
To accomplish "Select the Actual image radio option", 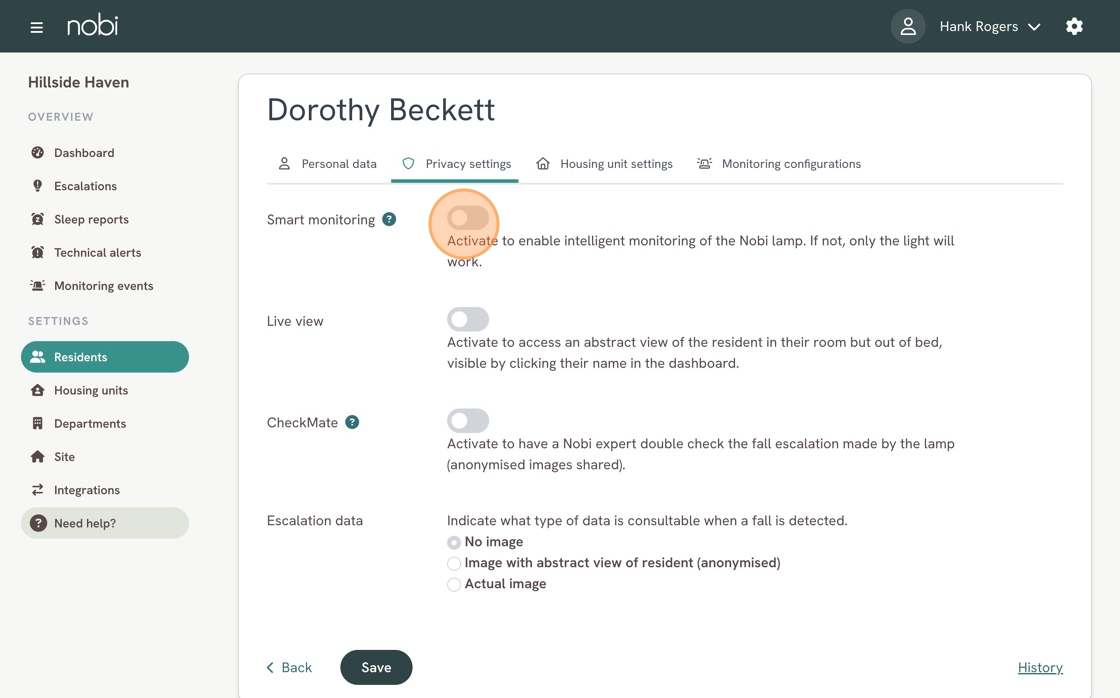I will [x=454, y=584].
